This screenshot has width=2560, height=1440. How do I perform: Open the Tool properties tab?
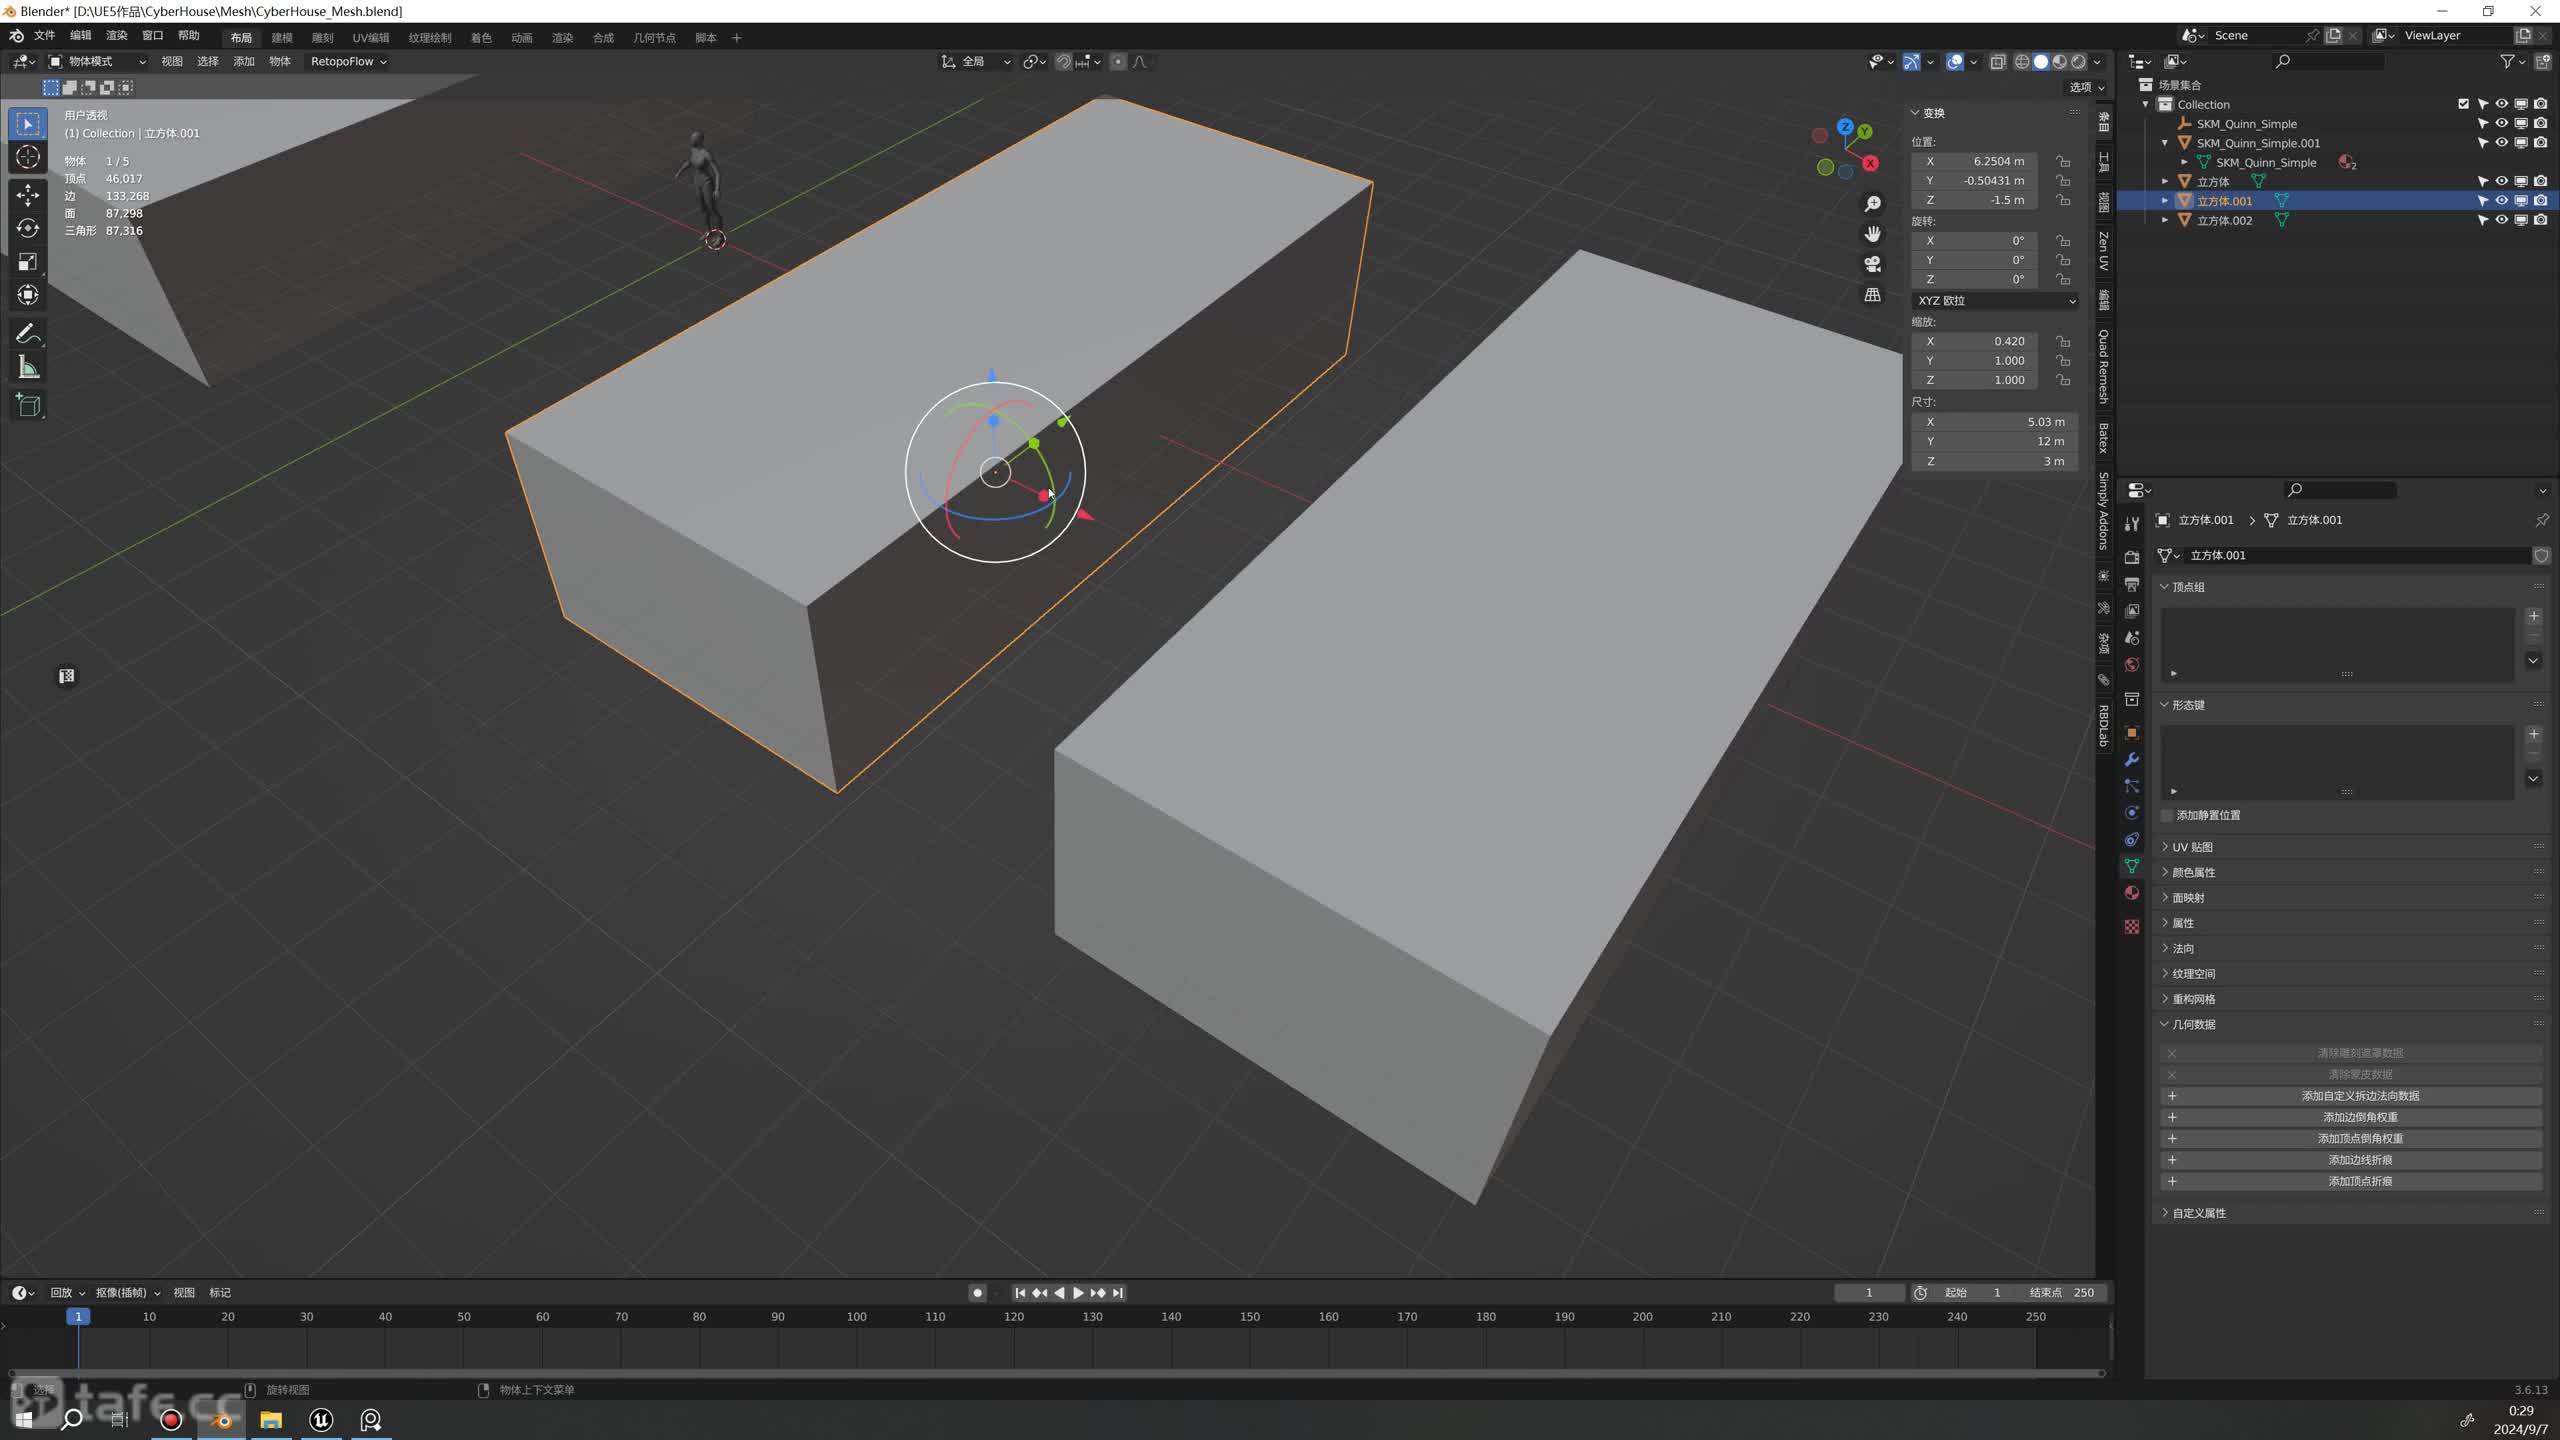click(x=2132, y=524)
